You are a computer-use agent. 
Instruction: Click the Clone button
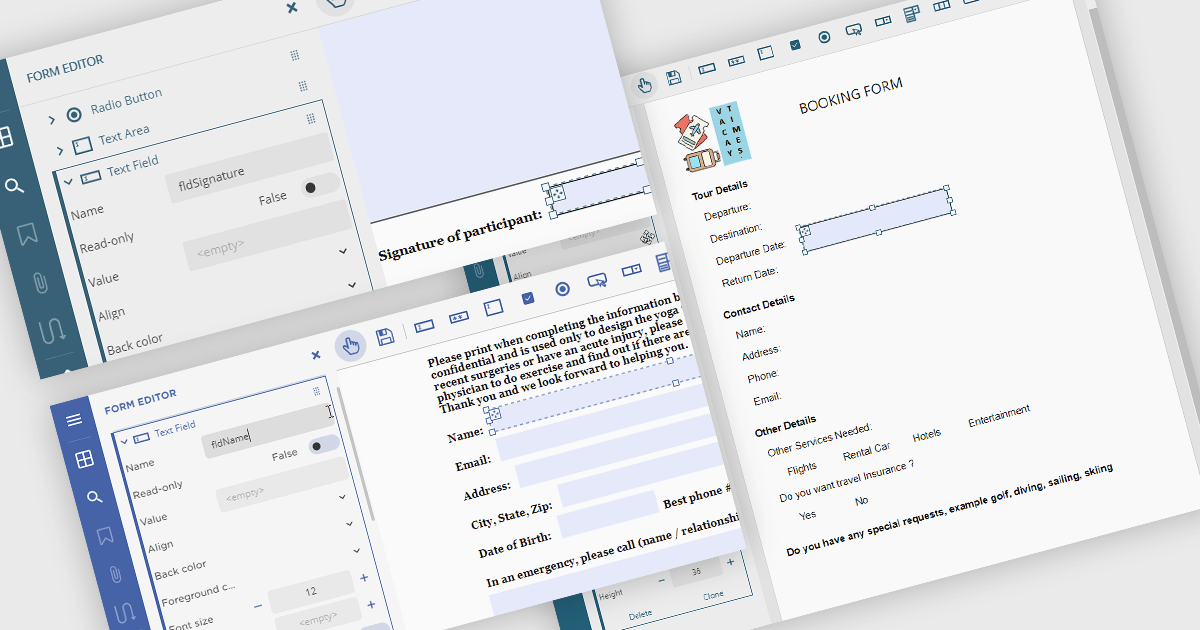[x=713, y=595]
